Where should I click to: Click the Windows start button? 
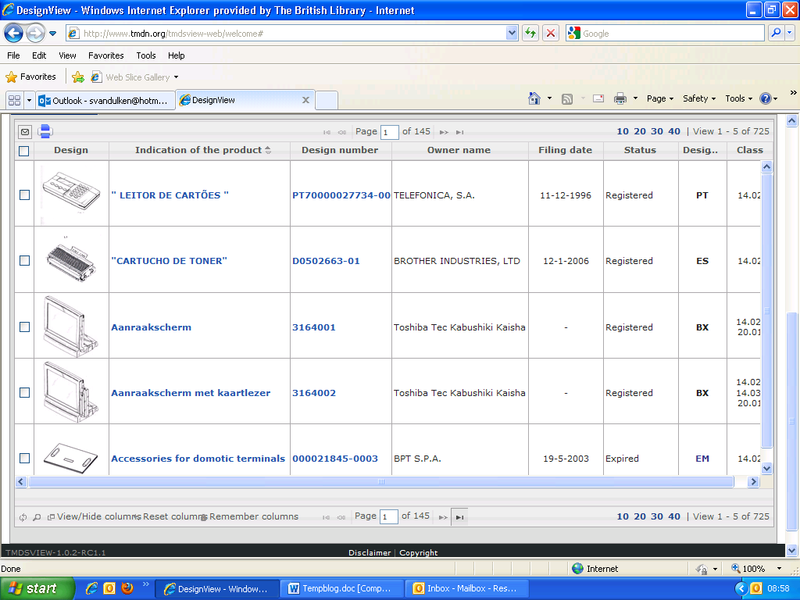37,588
